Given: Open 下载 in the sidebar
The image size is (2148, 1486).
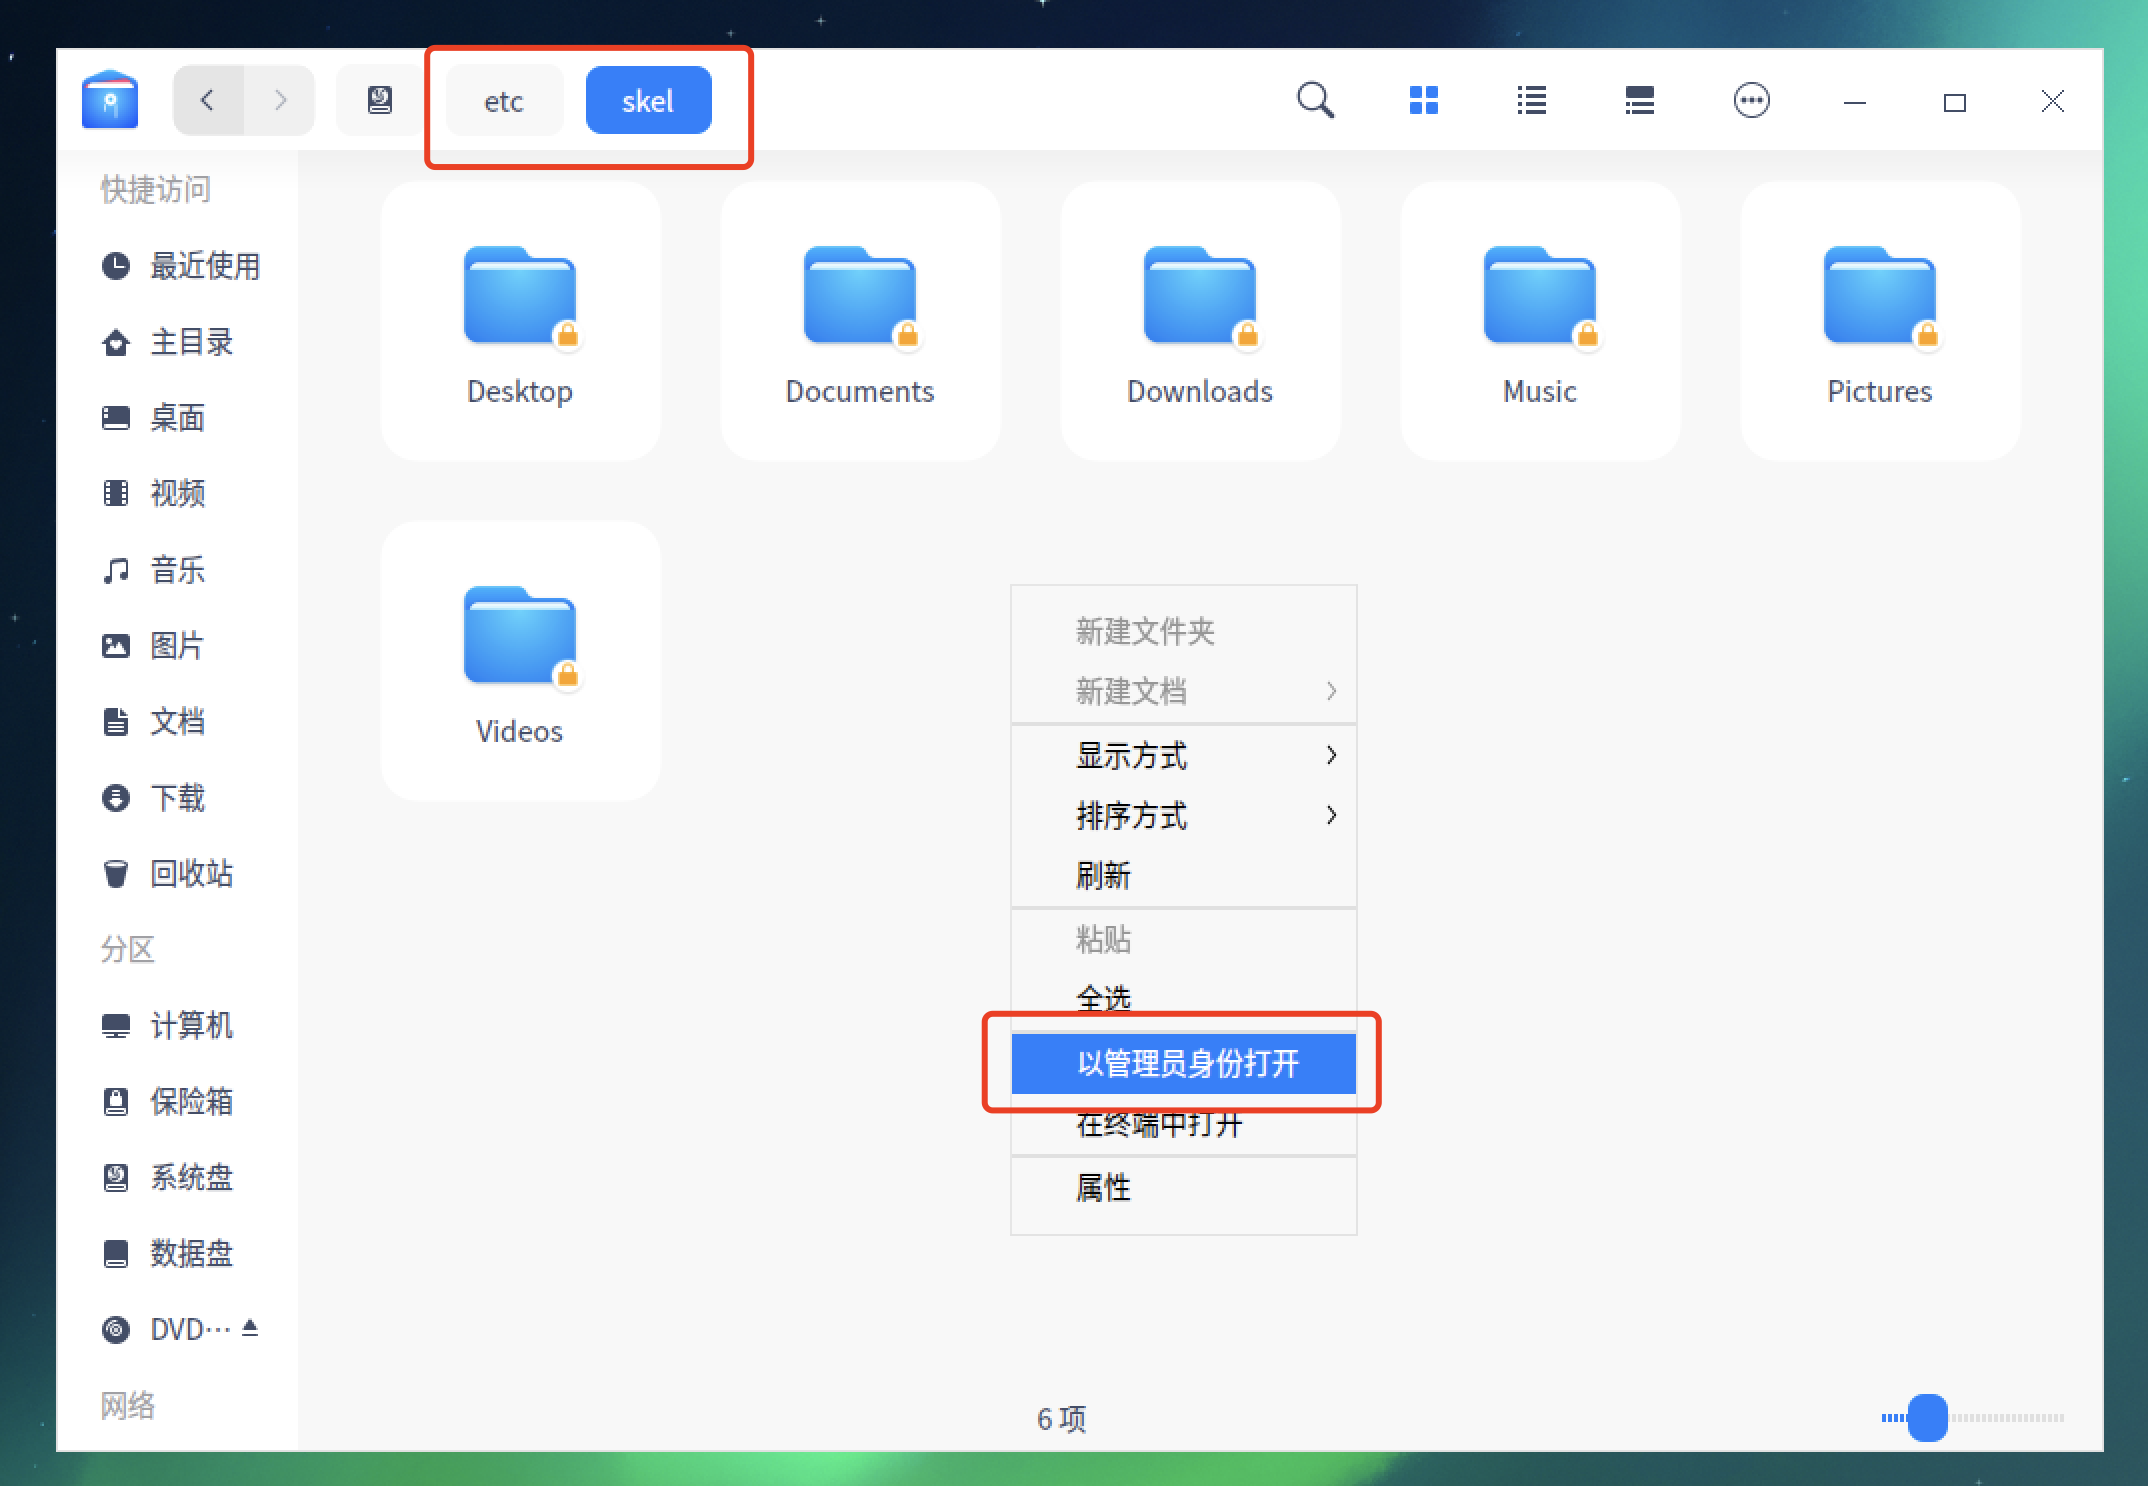Looking at the screenshot, I should point(154,798).
